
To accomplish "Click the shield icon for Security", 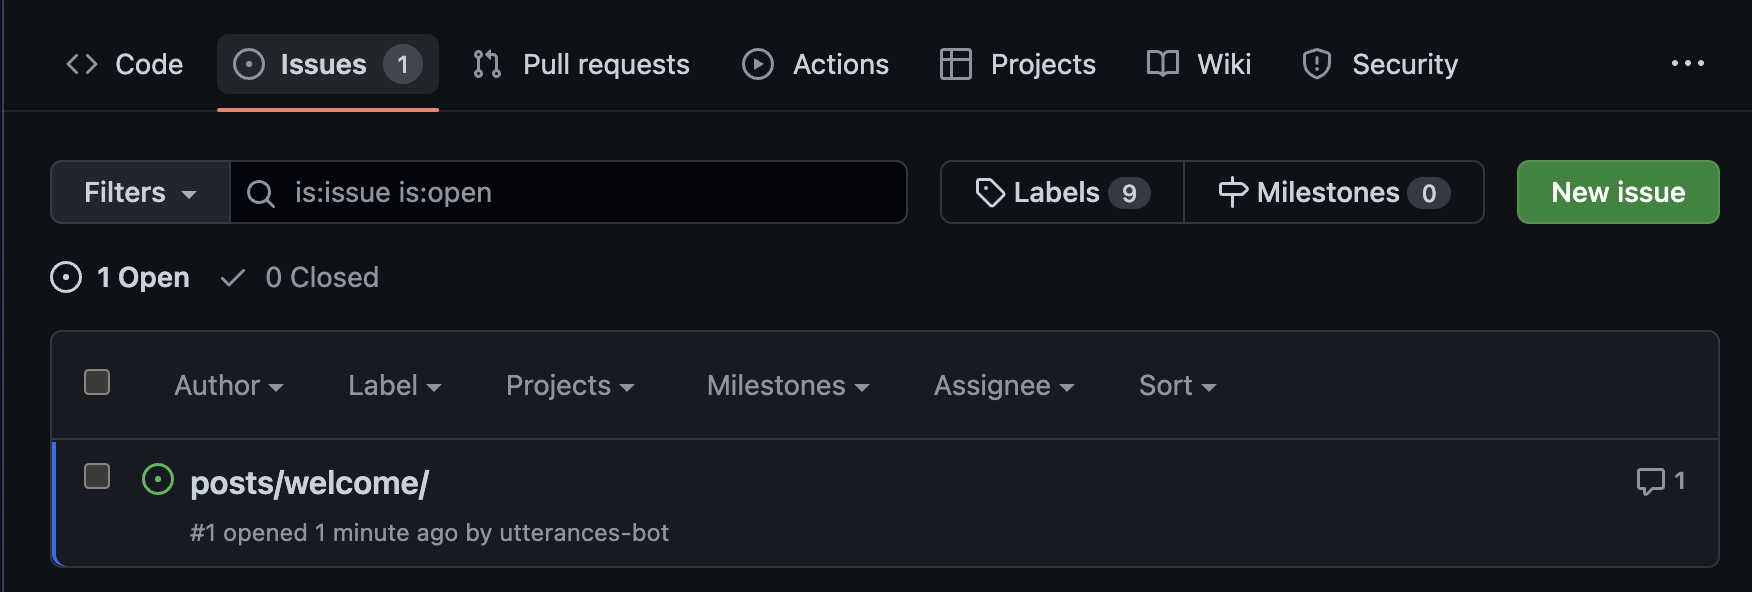I will 1317,64.
